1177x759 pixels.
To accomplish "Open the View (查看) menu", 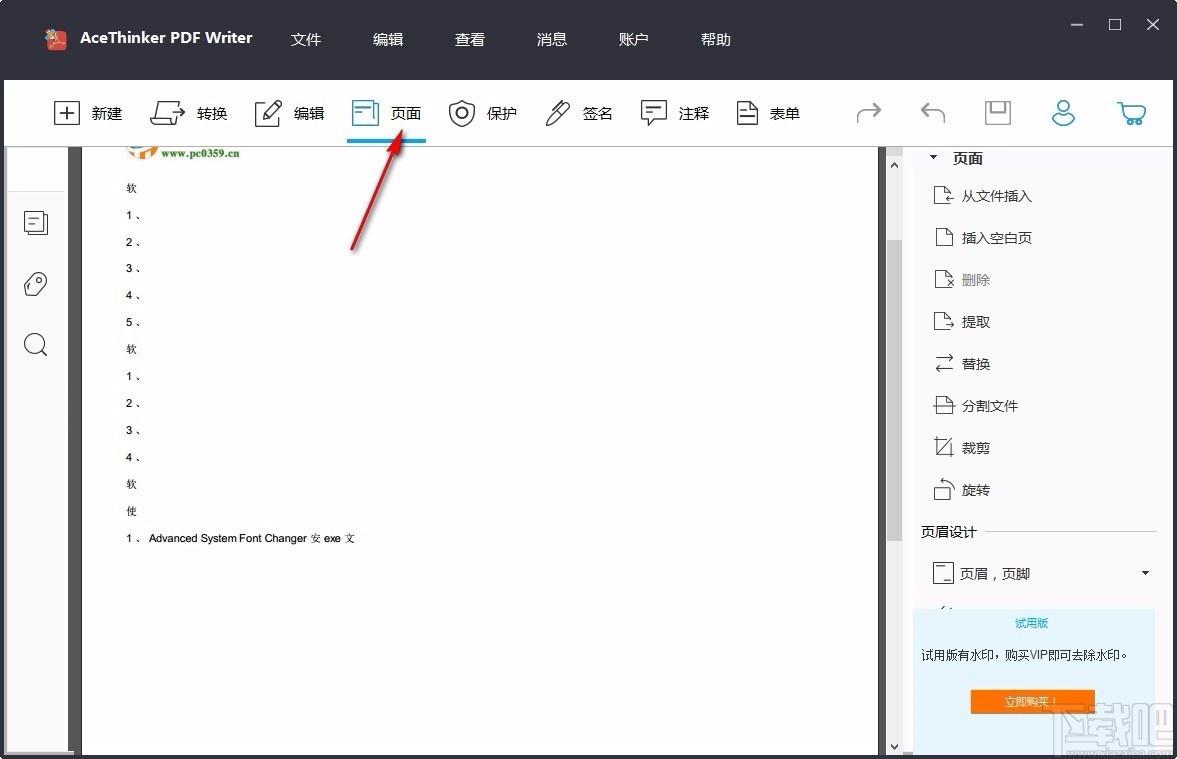I will click(469, 39).
